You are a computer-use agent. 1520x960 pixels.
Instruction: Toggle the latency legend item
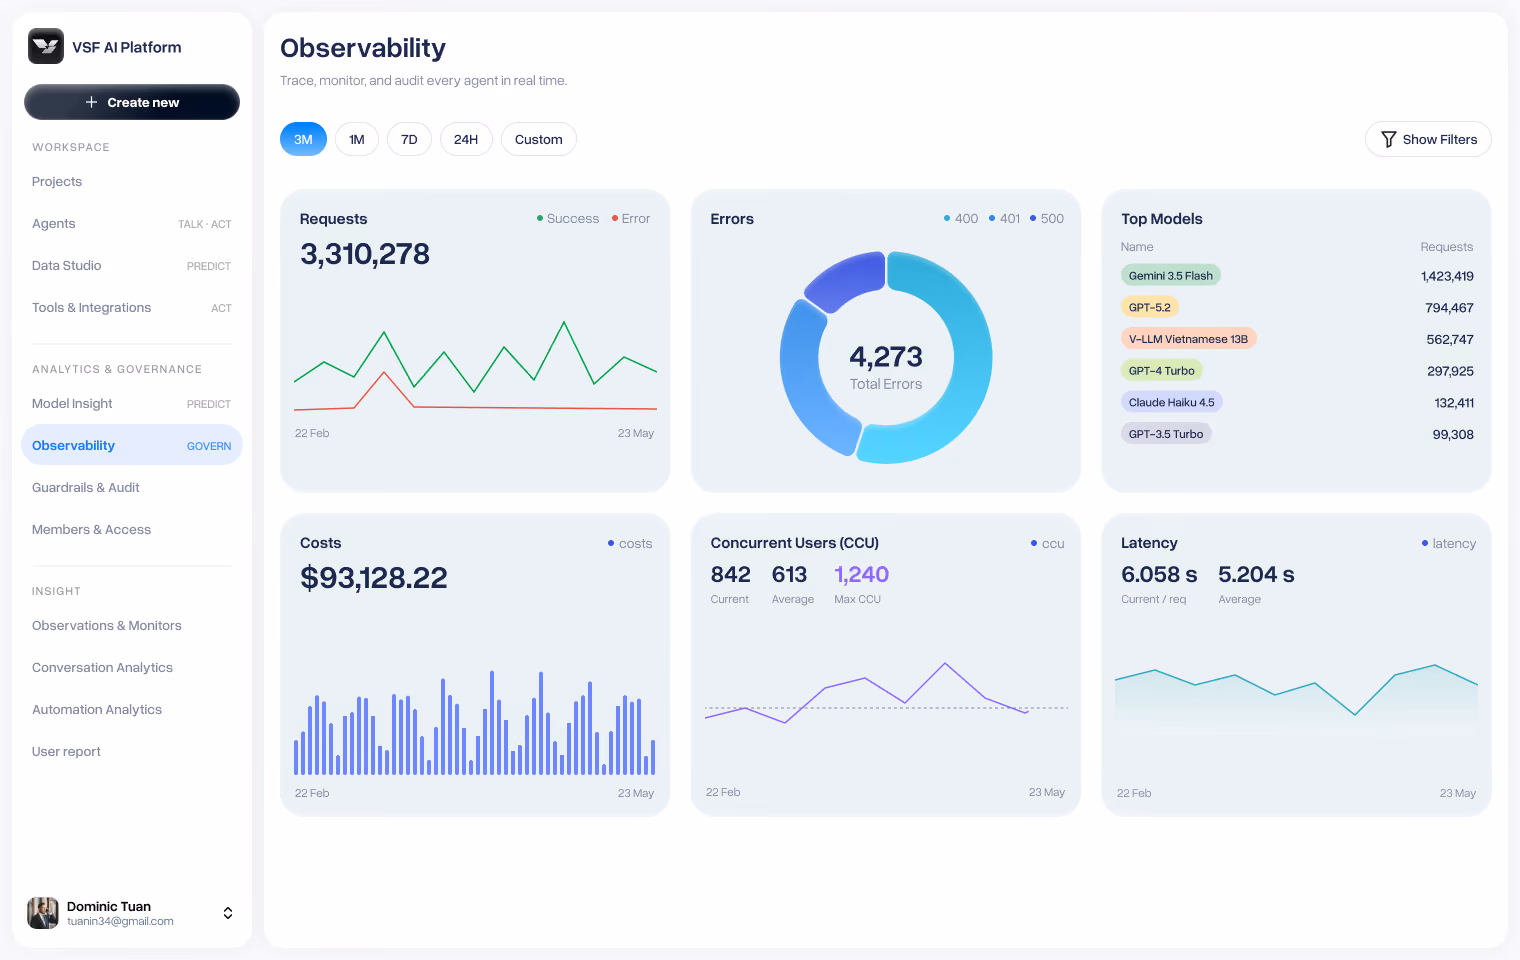[x=1449, y=543]
